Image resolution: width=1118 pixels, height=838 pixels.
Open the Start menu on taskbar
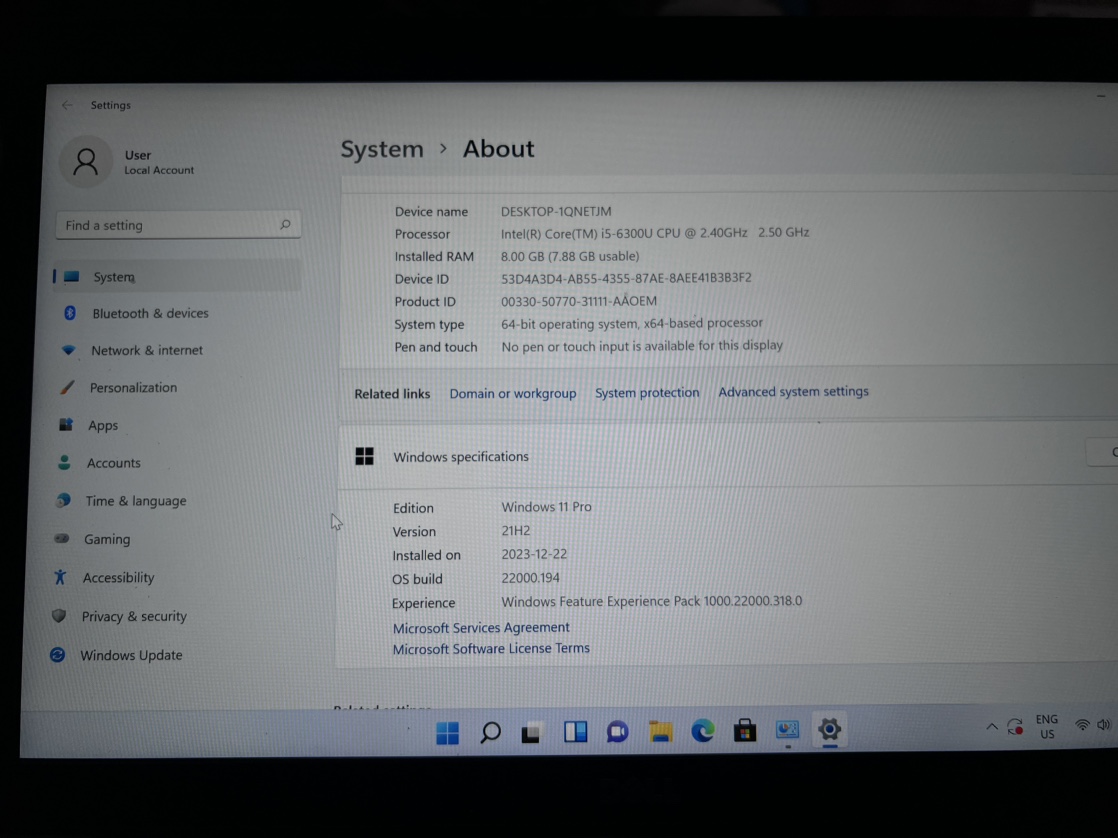(x=448, y=732)
